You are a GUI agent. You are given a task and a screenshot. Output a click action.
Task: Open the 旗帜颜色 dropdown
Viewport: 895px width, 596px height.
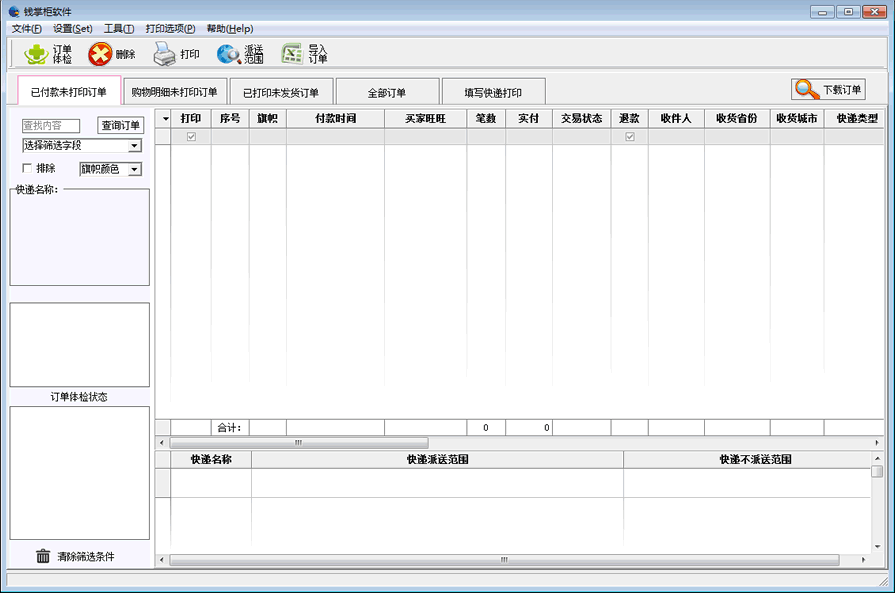(135, 168)
